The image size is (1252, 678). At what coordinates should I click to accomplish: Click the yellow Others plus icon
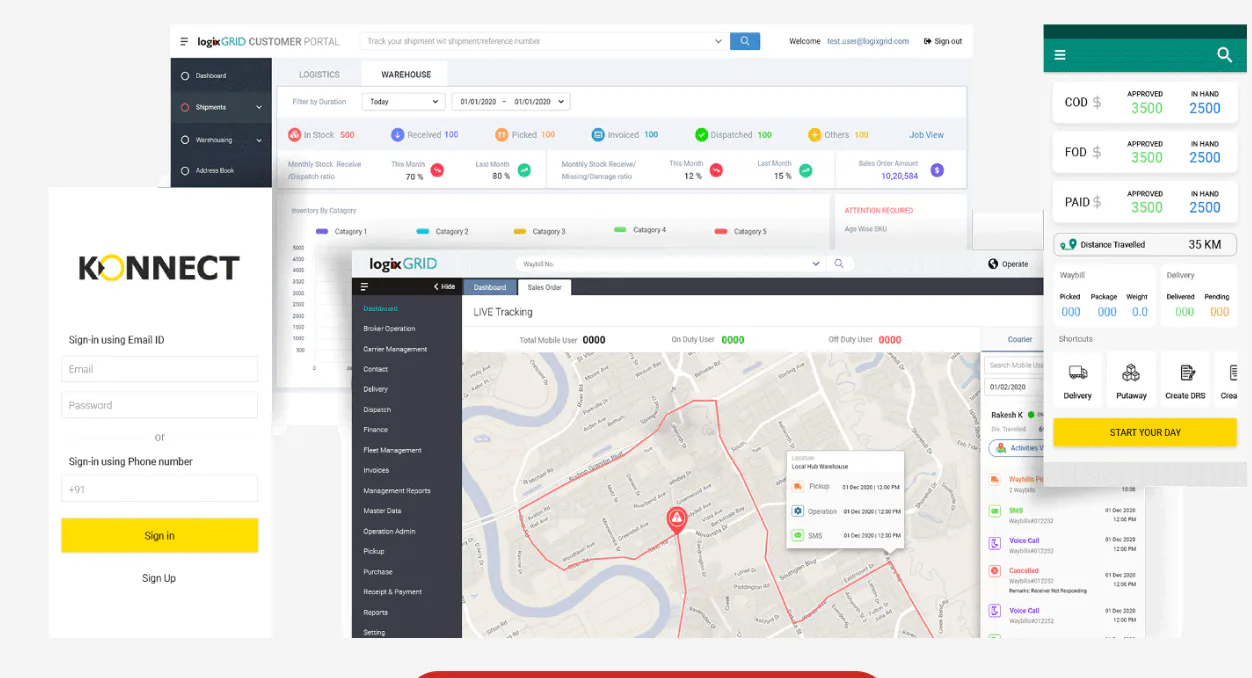point(815,135)
